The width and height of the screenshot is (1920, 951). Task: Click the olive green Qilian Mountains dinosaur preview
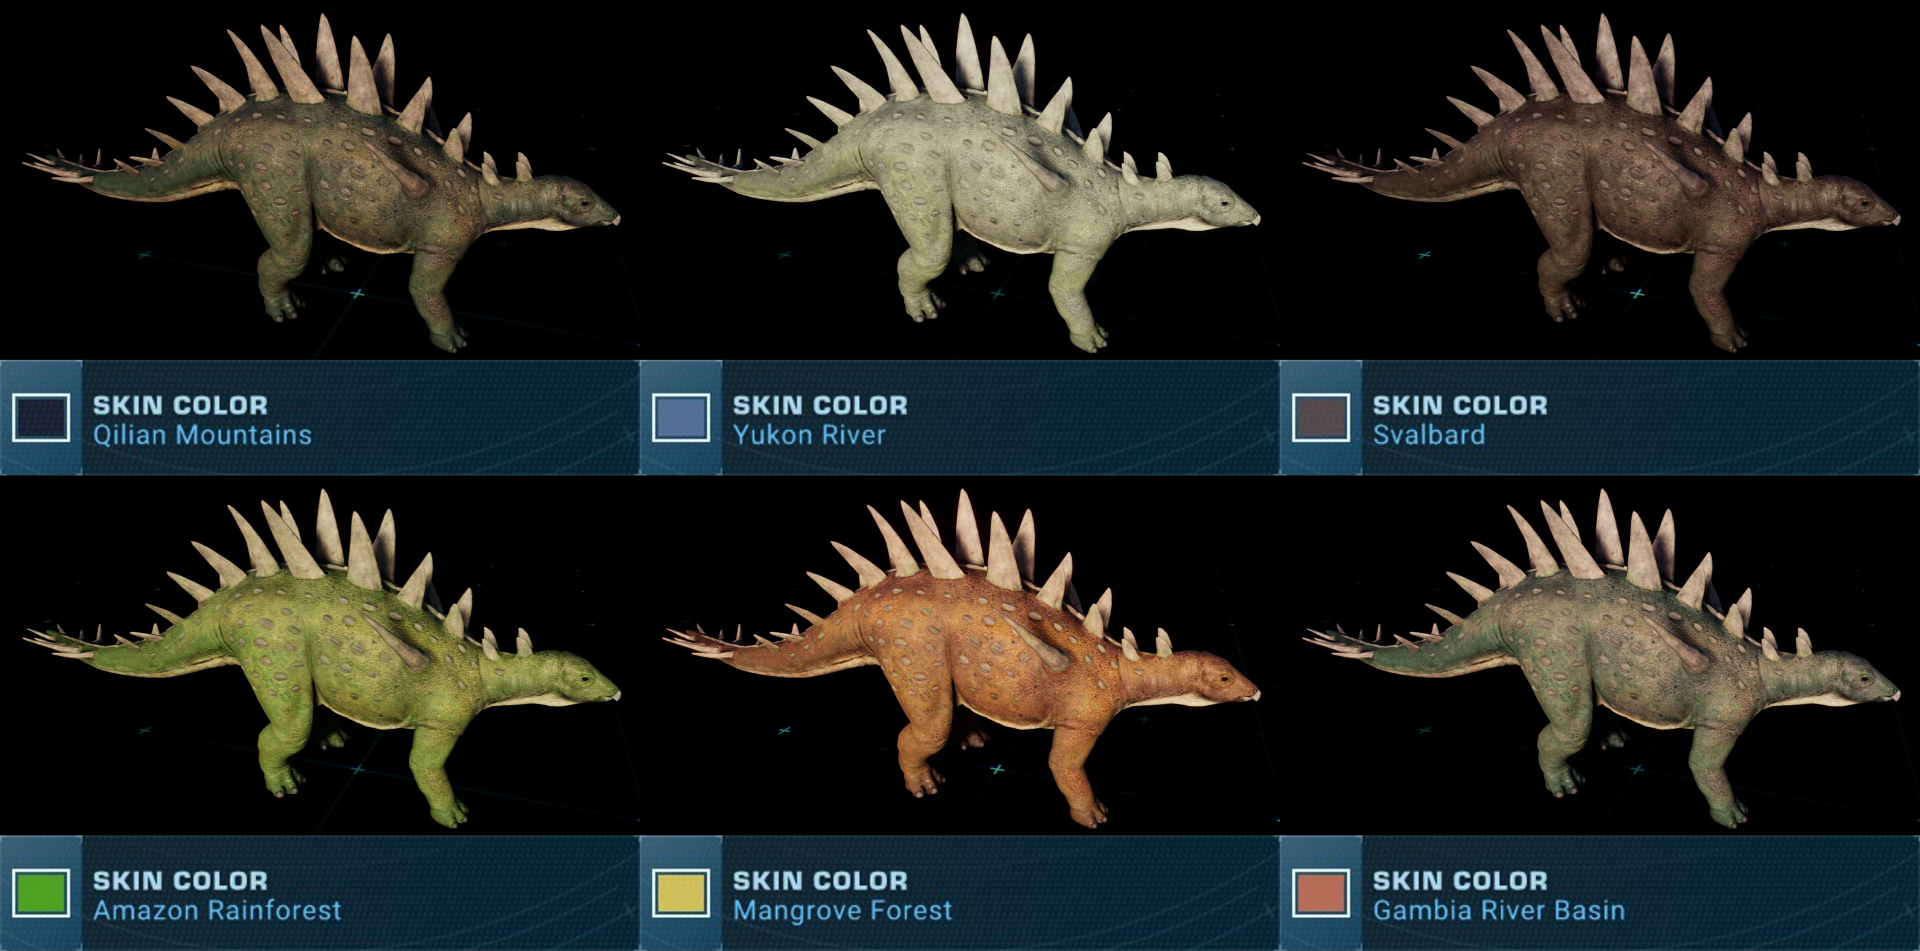(320, 185)
